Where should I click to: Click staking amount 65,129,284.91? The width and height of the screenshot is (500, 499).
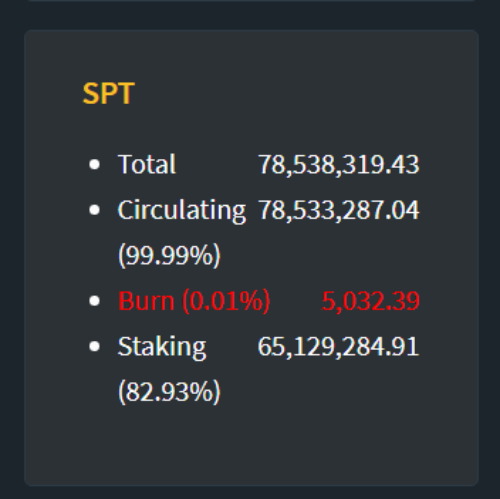pos(338,347)
